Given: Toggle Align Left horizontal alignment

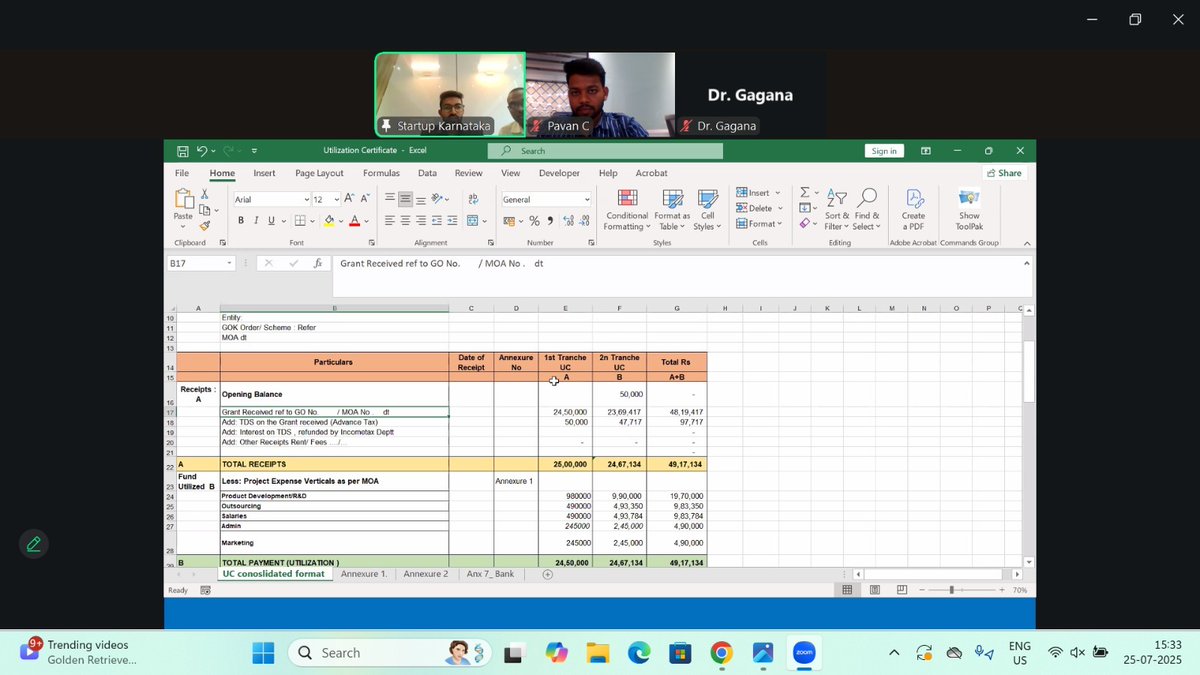Looking at the screenshot, I should (391, 221).
